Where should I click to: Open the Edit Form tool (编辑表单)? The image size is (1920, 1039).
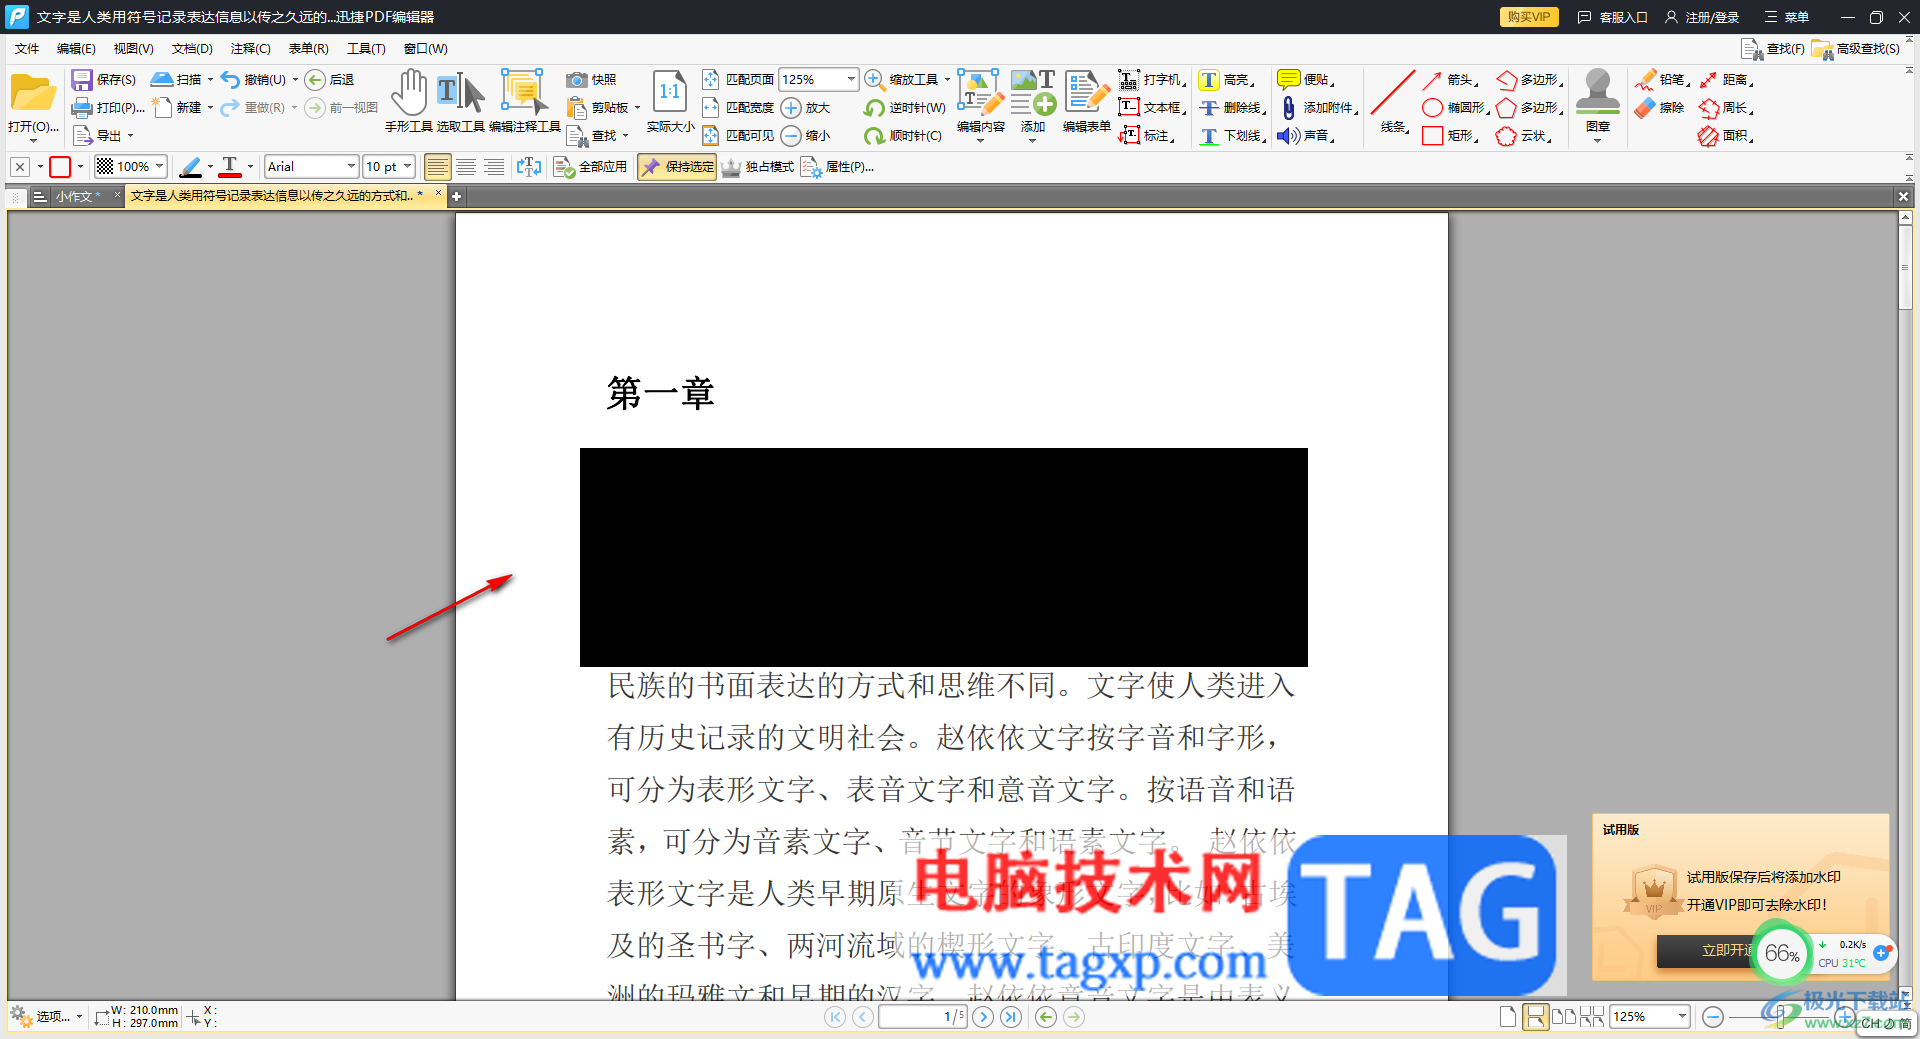click(1086, 102)
